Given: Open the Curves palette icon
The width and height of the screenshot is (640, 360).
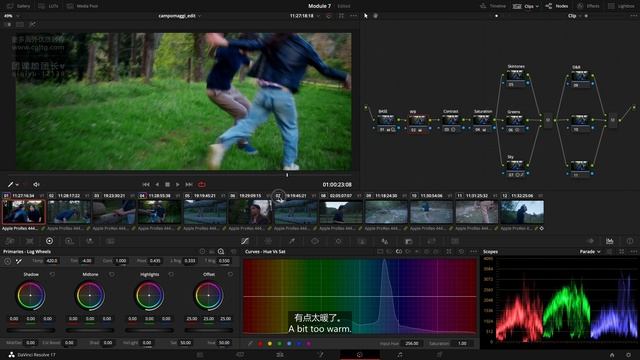Looking at the screenshot, I should [245, 241].
